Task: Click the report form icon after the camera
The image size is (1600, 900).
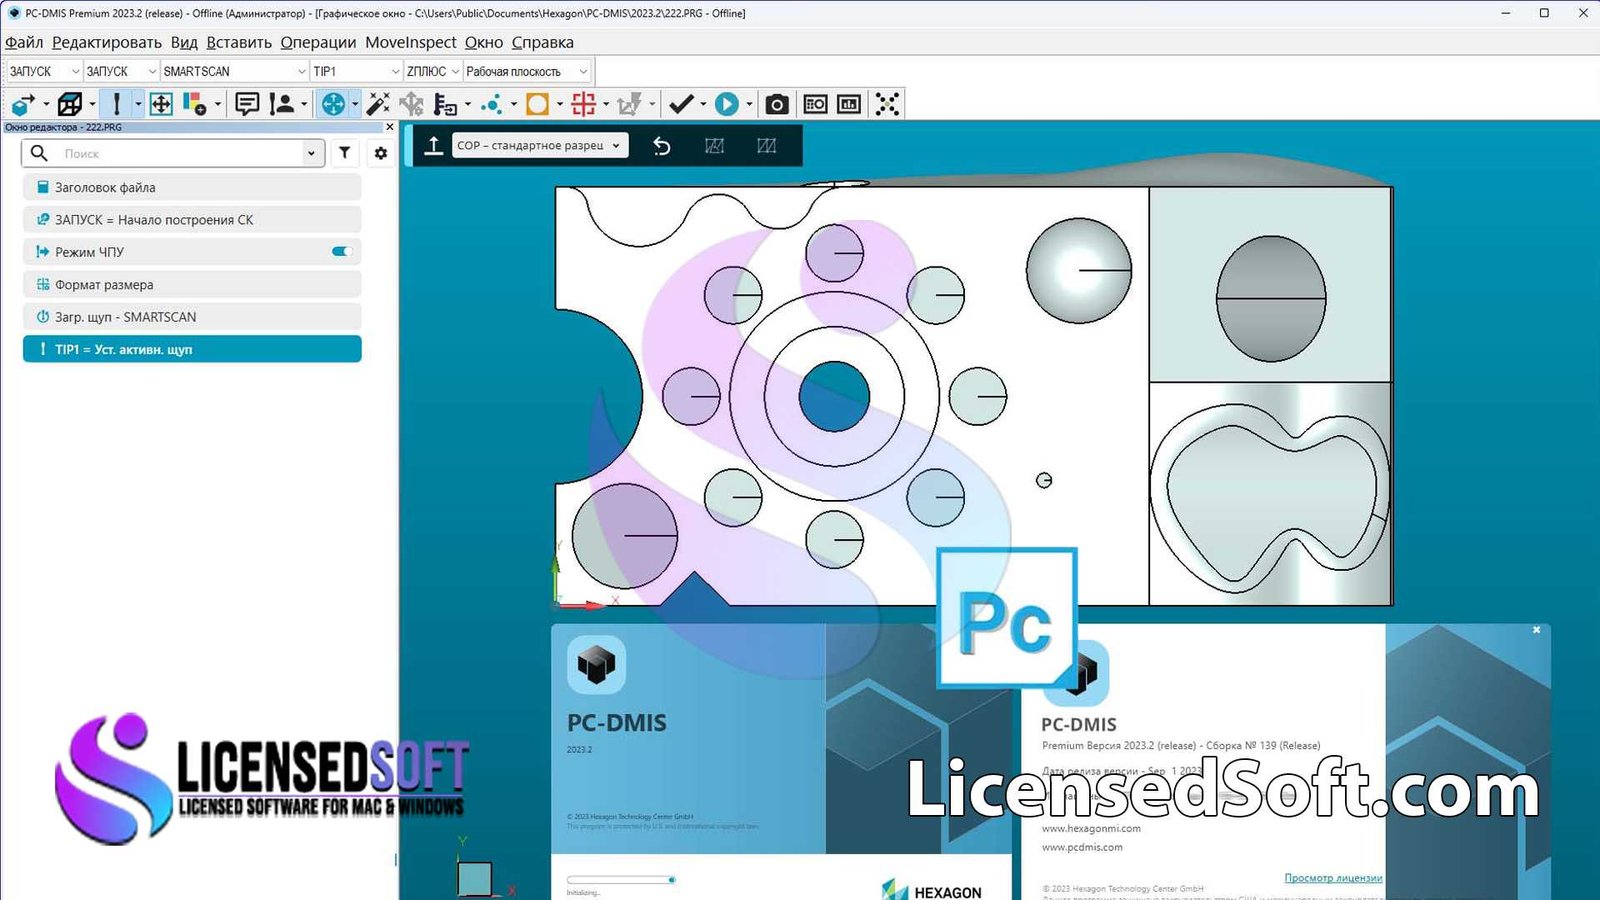Action: 815,104
